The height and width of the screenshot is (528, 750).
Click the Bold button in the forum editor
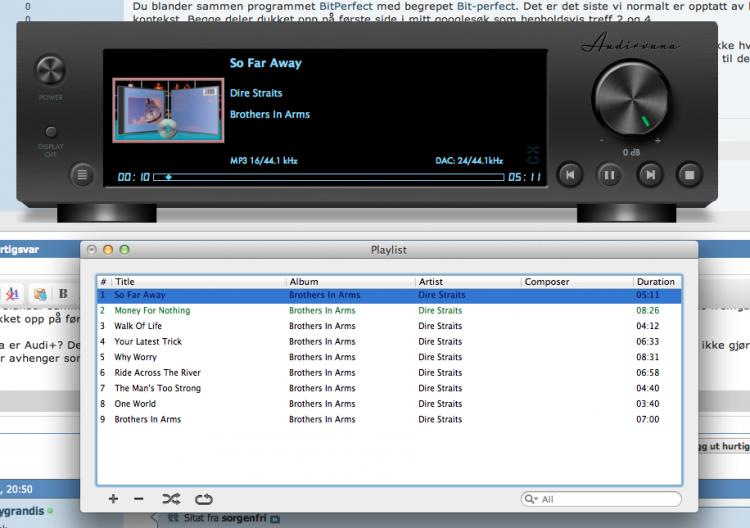(63, 293)
